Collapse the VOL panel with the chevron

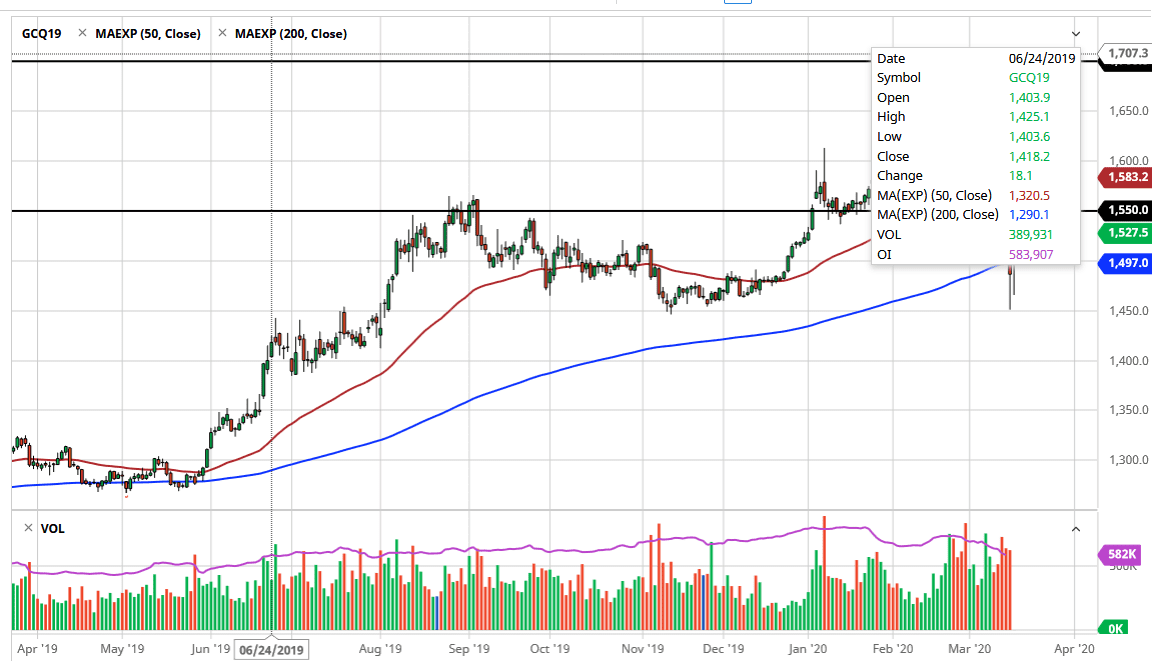pyautogui.click(x=1076, y=529)
